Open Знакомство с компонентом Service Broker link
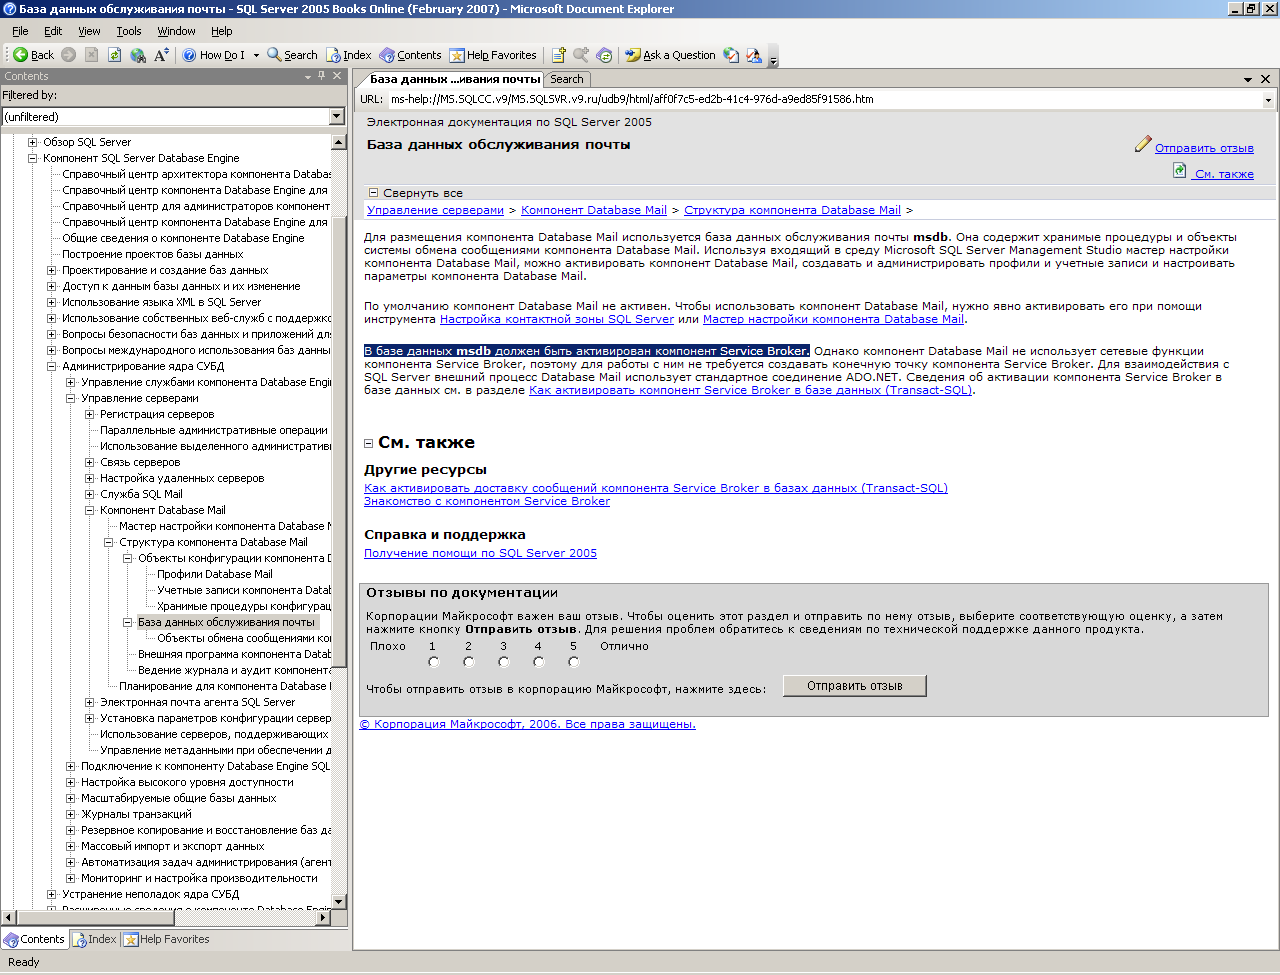This screenshot has height=975, width=1280. [487, 501]
